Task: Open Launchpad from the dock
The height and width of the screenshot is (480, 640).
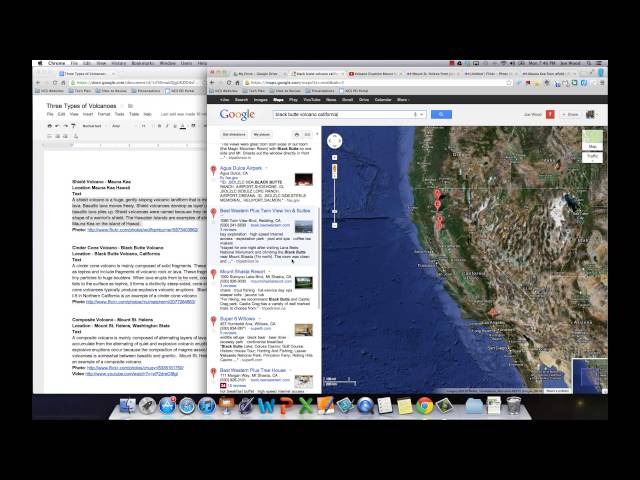Action: (x=148, y=406)
